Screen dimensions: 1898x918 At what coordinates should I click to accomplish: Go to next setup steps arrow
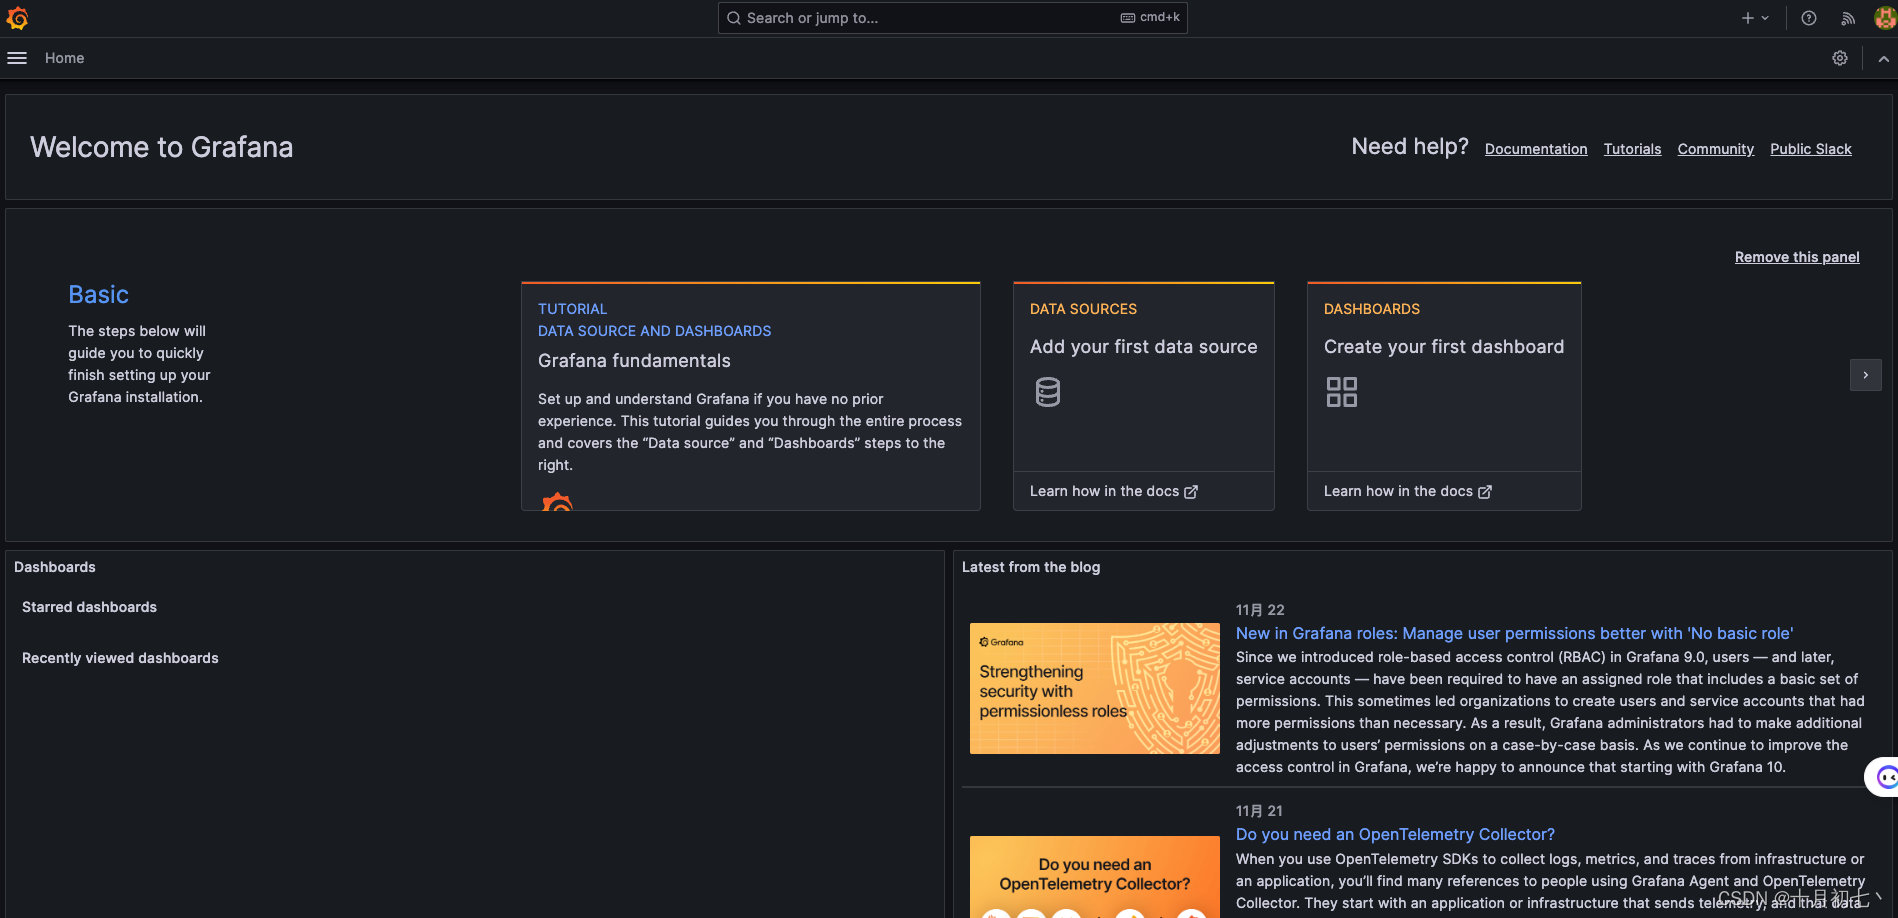1866,375
